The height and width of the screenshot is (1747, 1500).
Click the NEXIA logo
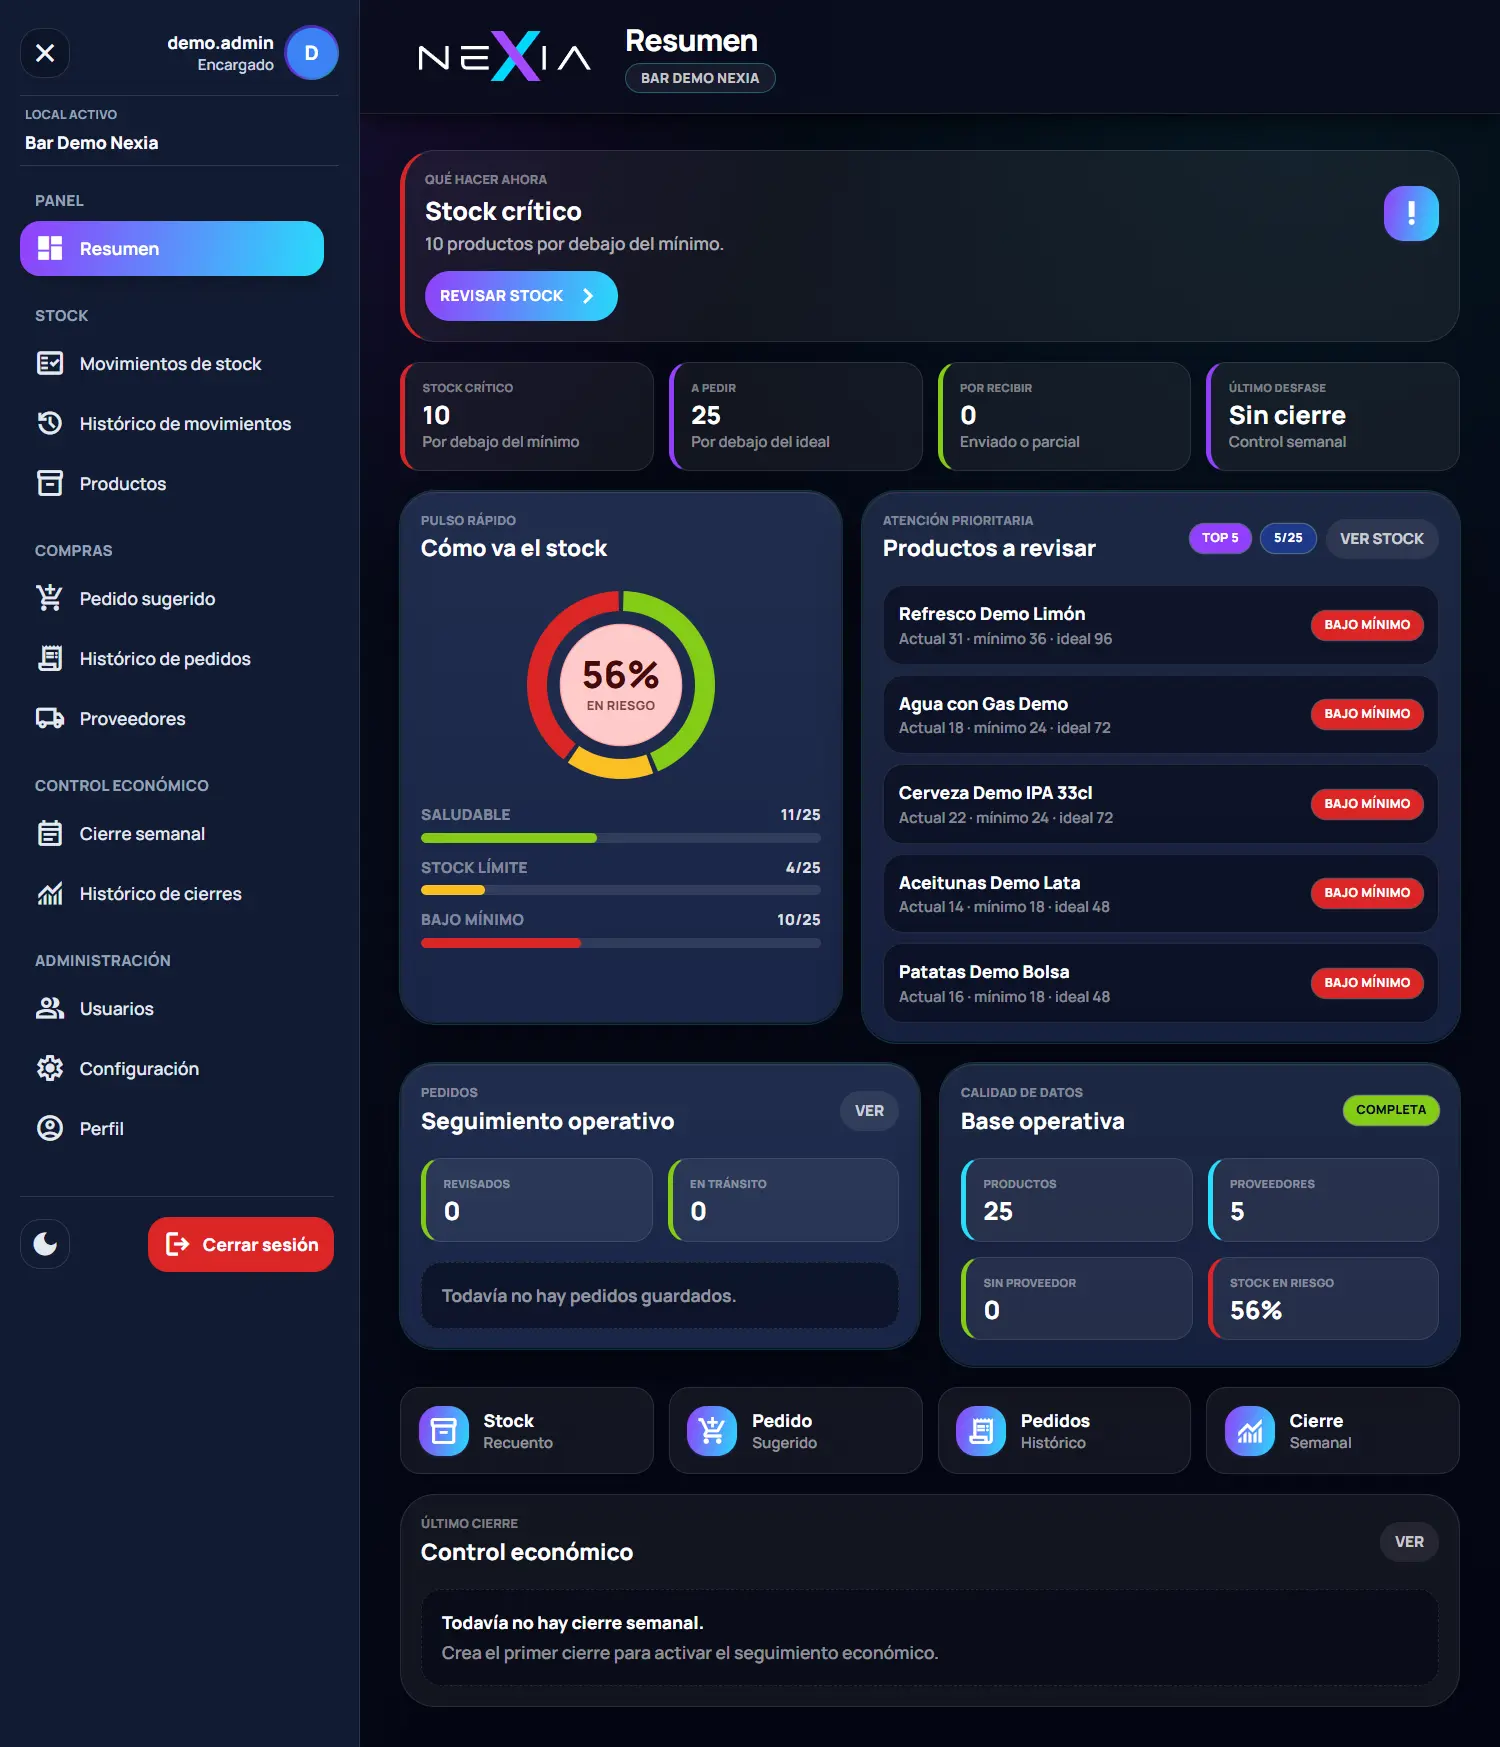click(504, 57)
